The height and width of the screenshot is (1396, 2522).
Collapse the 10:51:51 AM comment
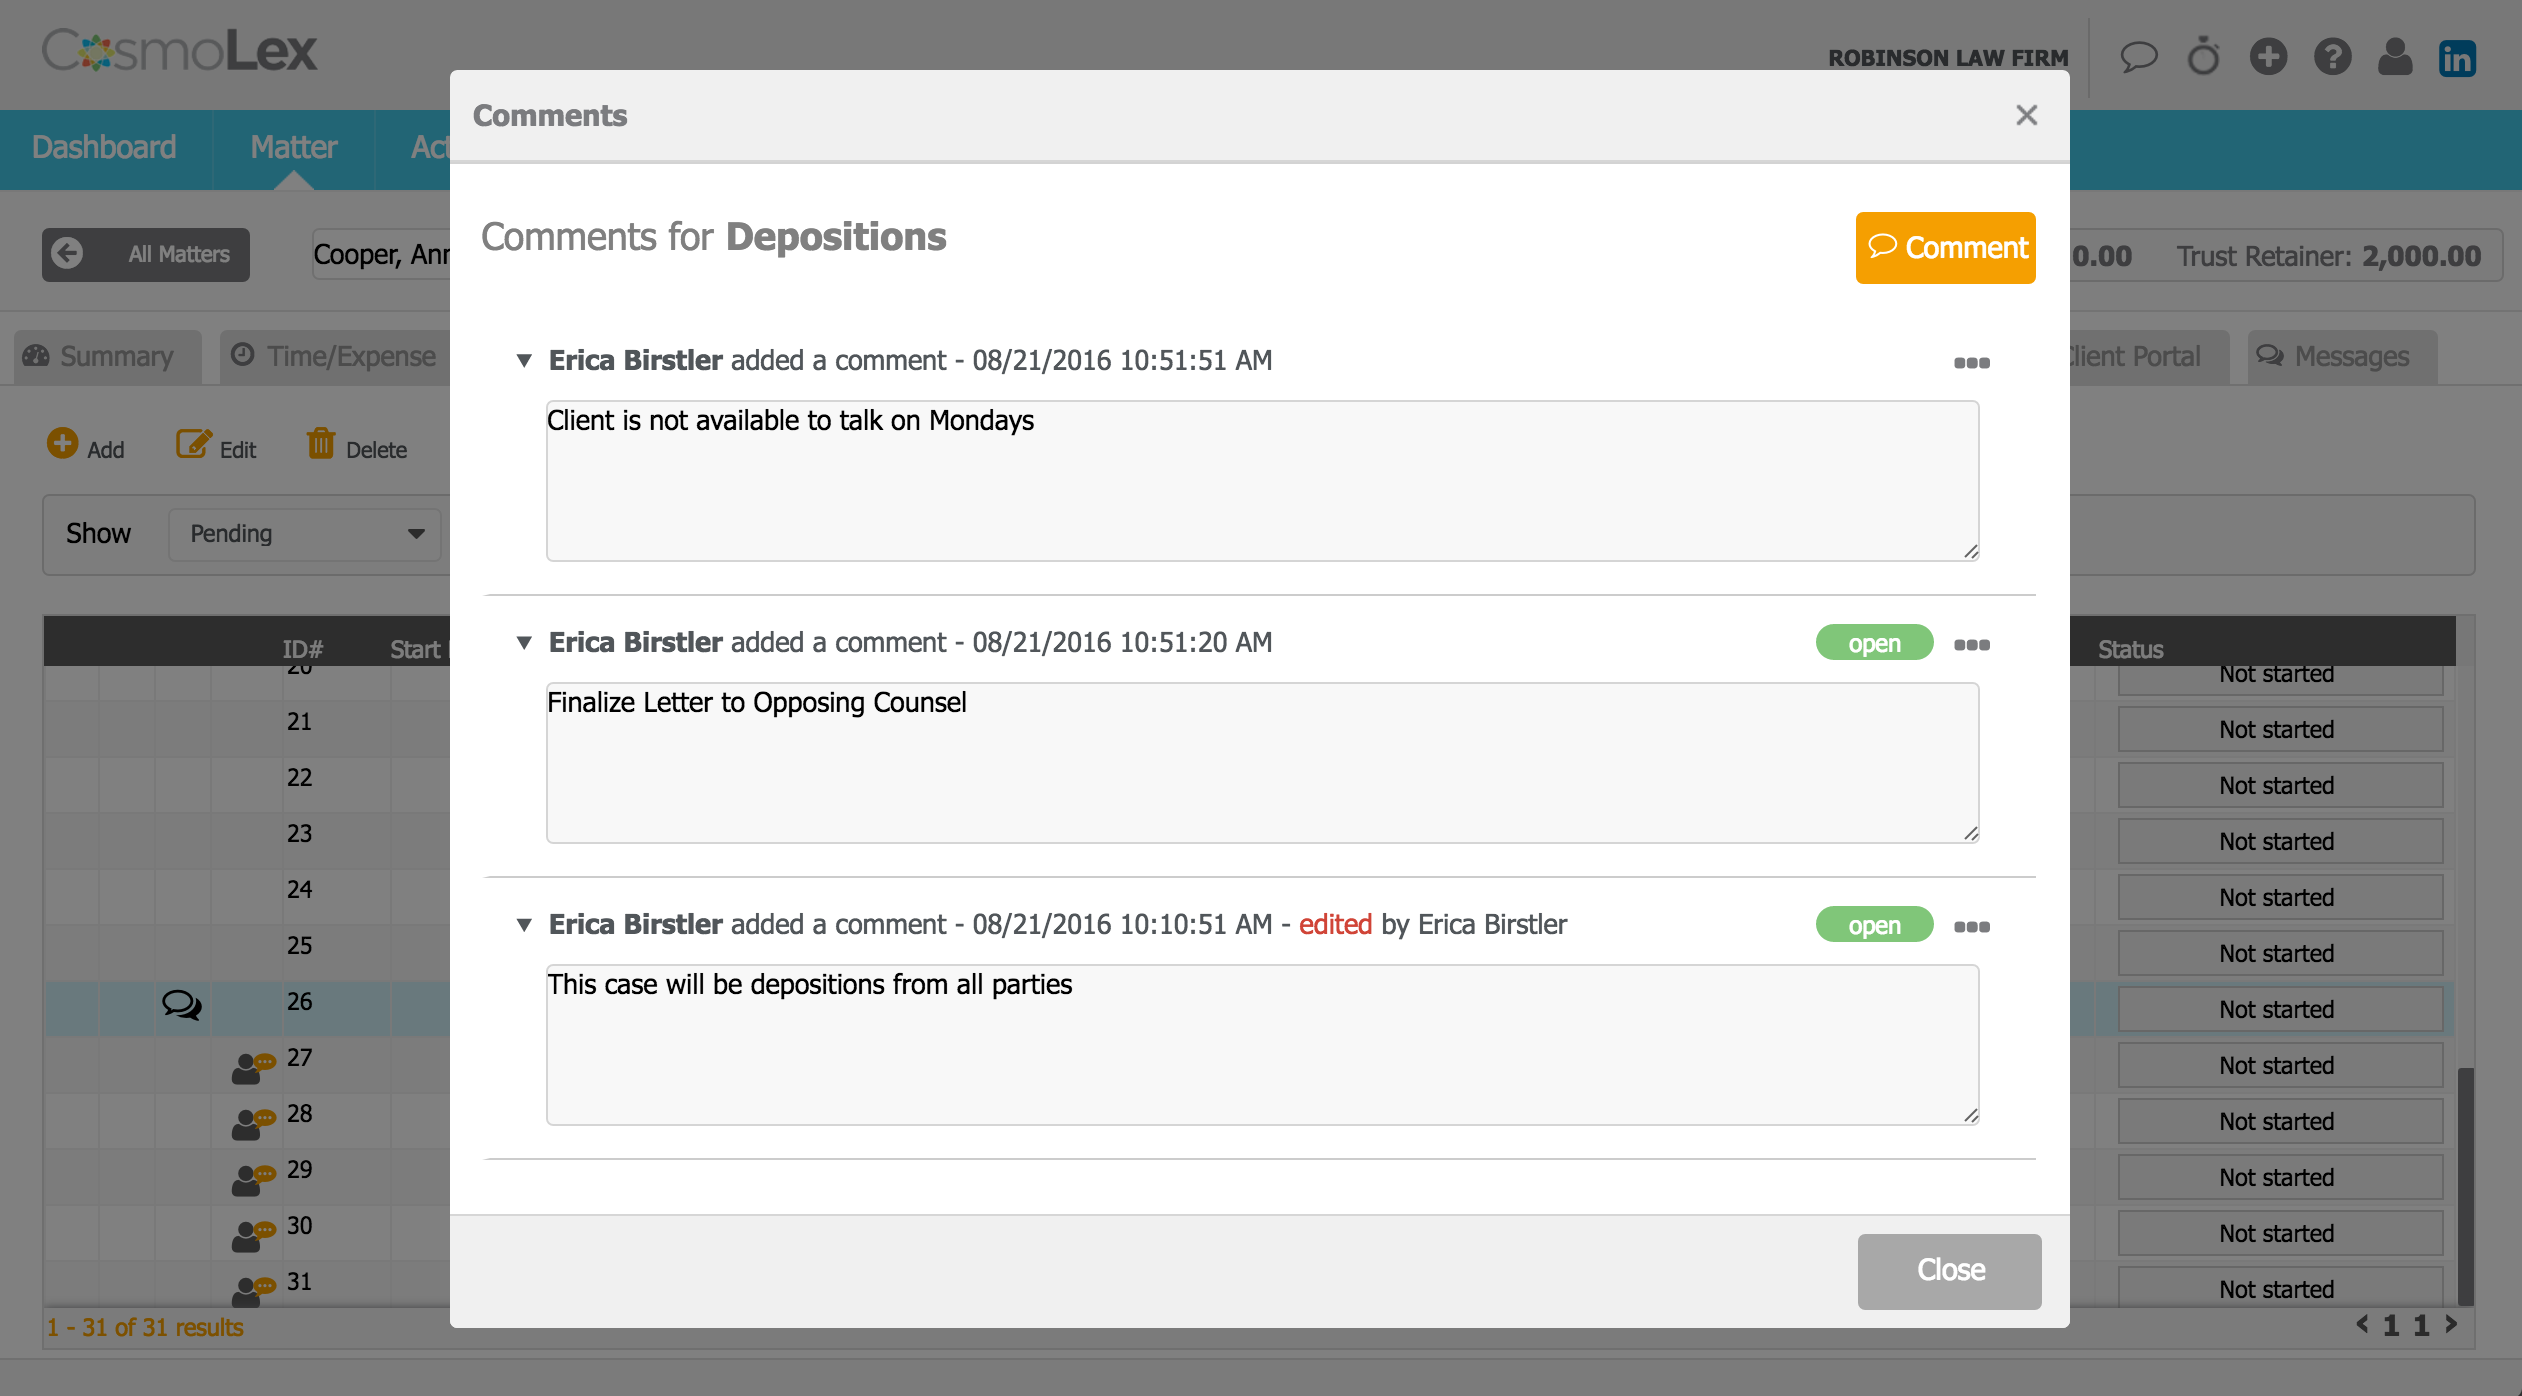(x=524, y=361)
